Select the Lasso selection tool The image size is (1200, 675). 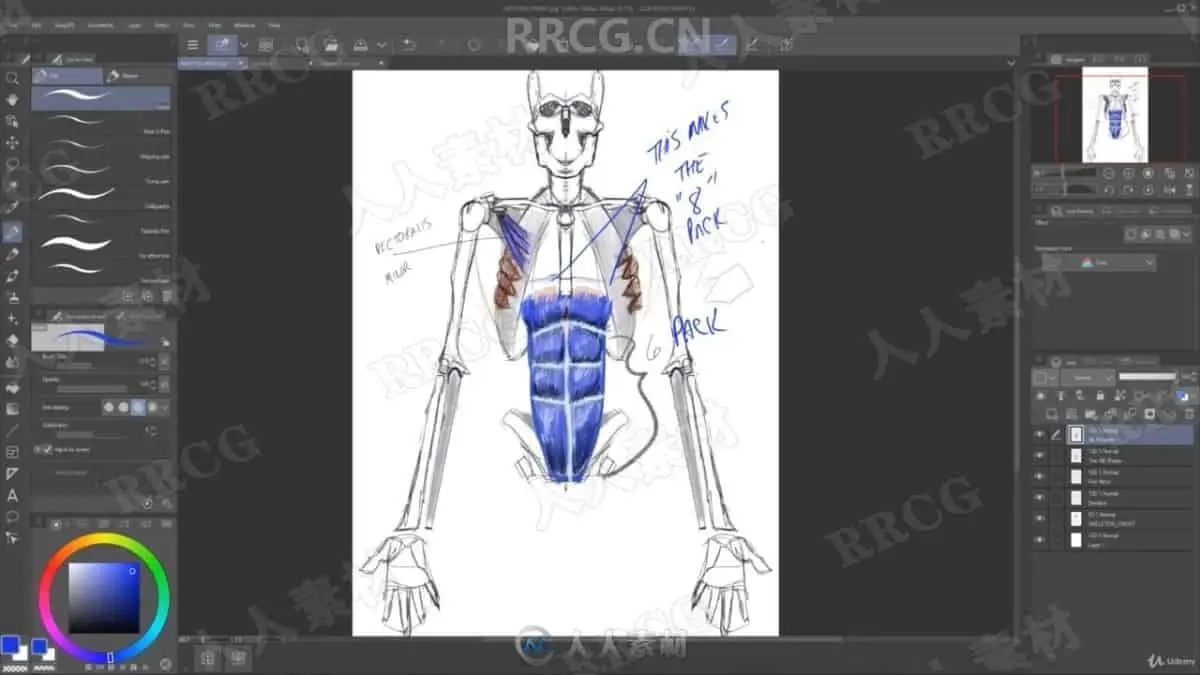tap(12, 165)
